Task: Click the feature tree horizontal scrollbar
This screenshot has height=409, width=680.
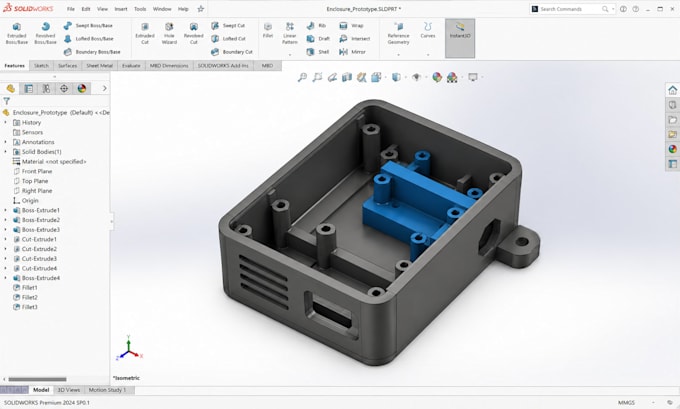Action: [37, 379]
